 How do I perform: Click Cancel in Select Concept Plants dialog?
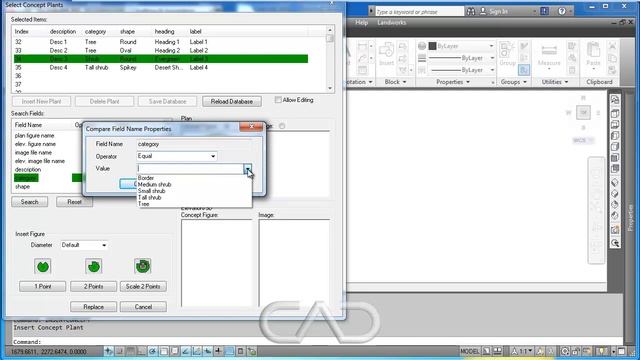click(143, 307)
